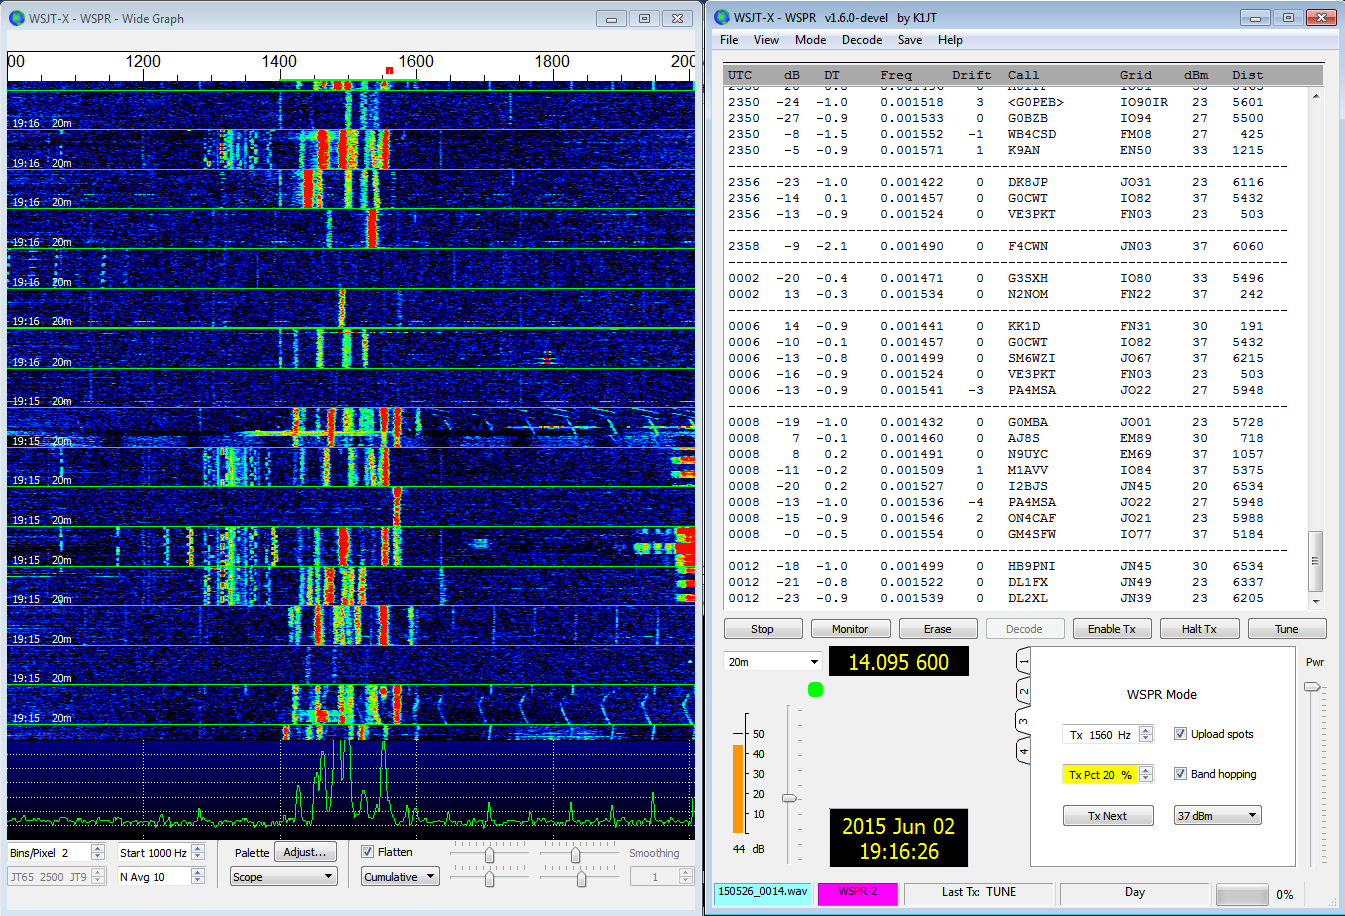Uncheck the Flatten checkbox
This screenshot has height=916, width=1345.
pos(368,852)
